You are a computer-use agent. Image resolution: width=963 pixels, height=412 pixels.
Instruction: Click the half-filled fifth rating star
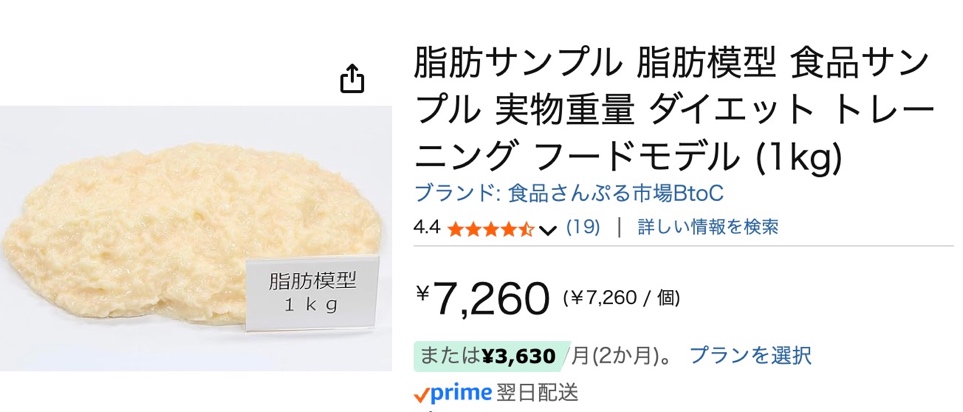pos(527,229)
